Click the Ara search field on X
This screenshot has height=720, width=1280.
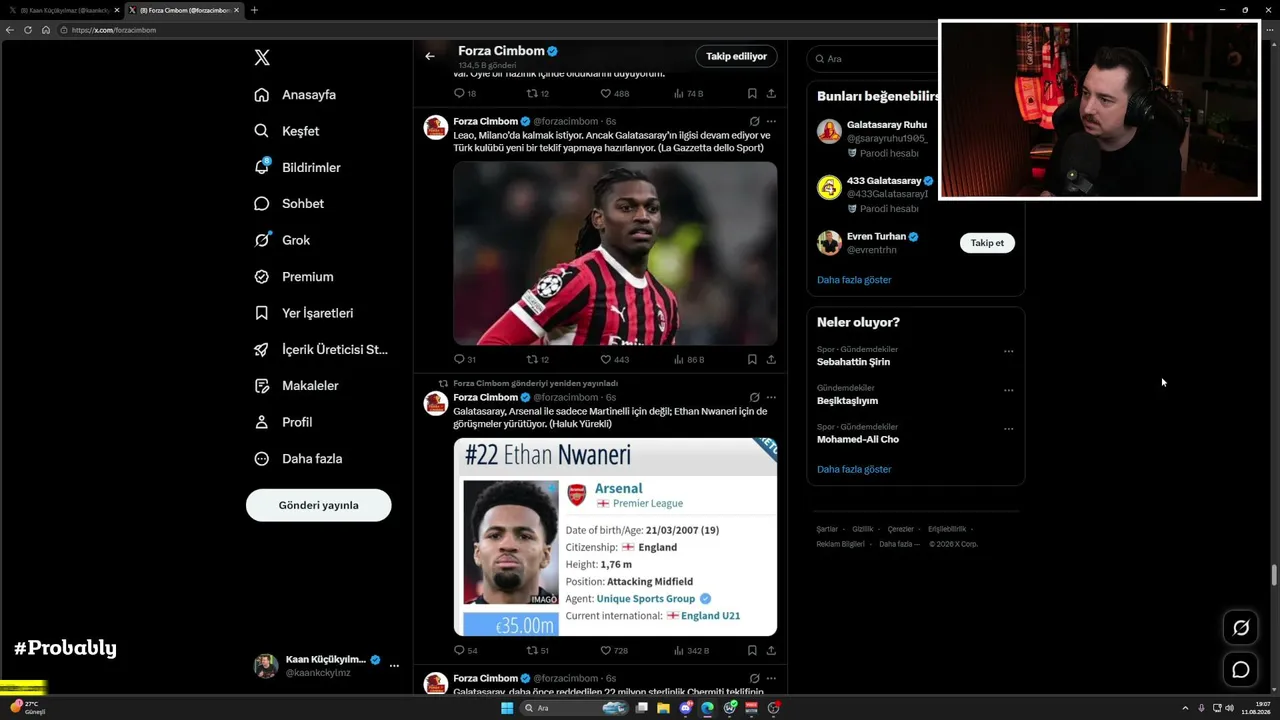pyautogui.click(x=873, y=59)
